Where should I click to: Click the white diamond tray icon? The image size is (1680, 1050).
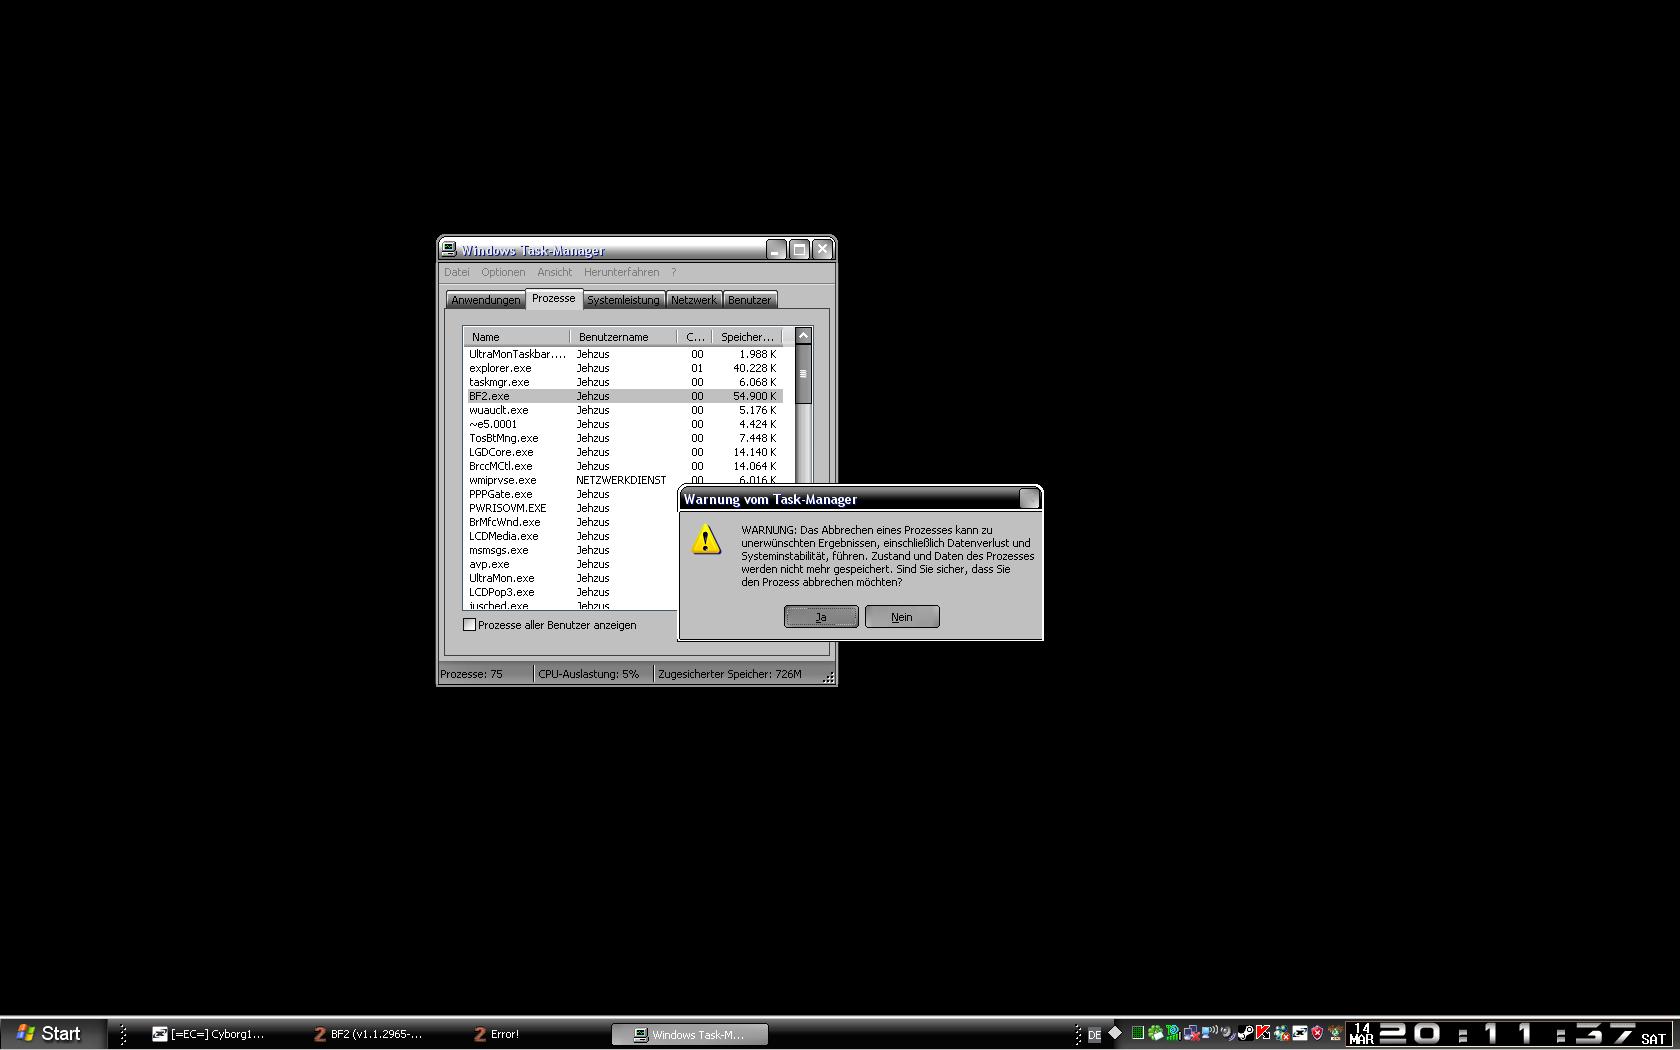pos(1115,1033)
